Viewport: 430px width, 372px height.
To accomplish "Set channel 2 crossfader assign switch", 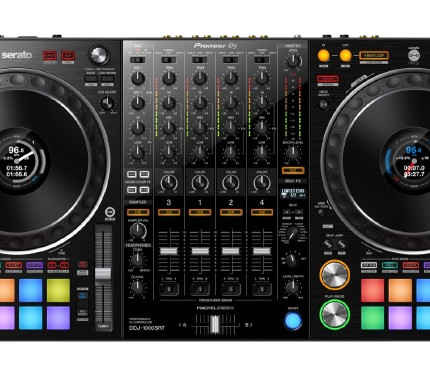I will coord(231,289).
